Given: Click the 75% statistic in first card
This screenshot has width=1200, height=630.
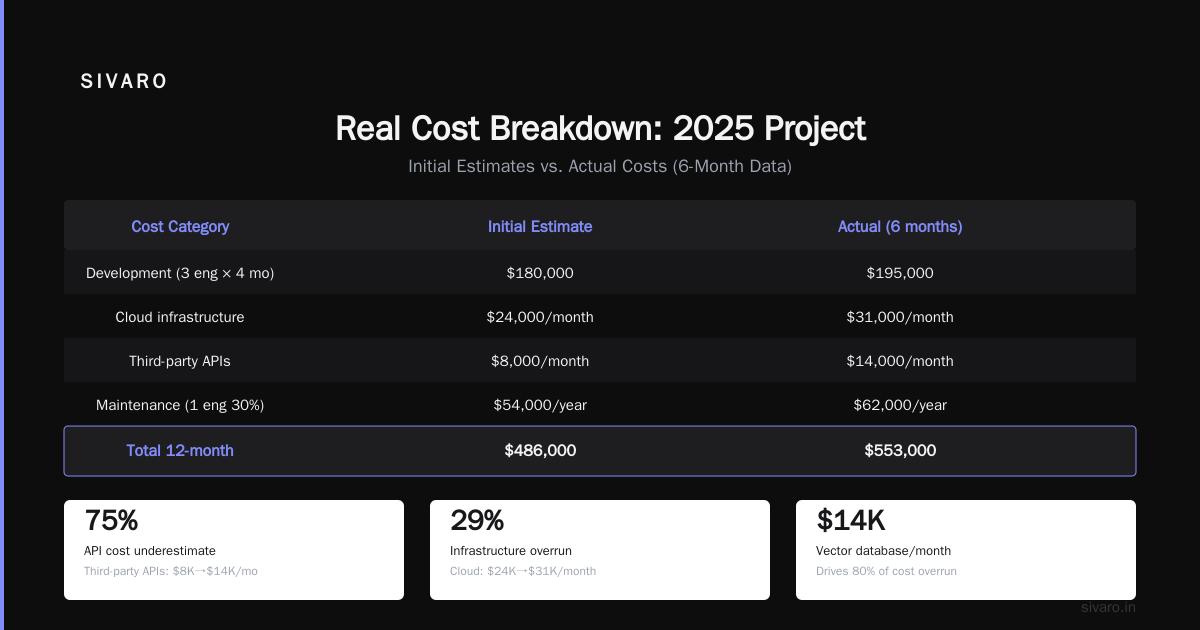Looking at the screenshot, I should (x=112, y=521).
